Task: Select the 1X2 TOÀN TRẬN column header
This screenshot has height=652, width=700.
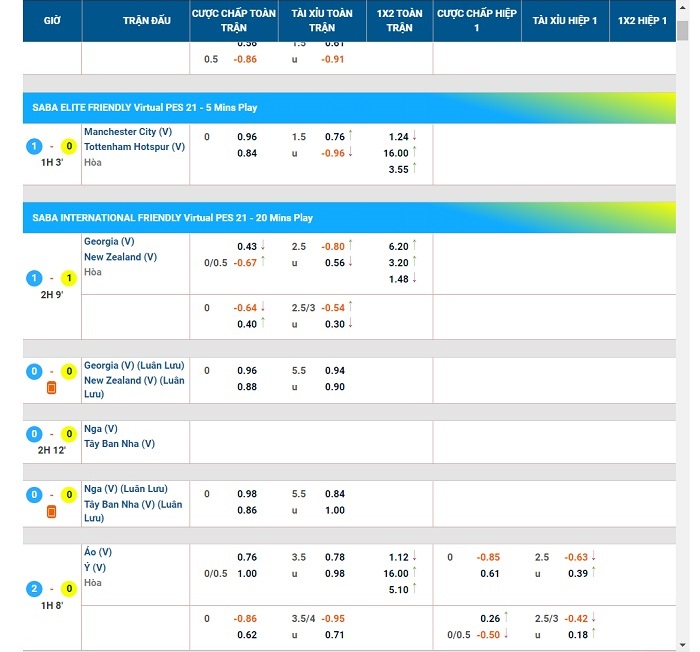Action: pyautogui.click(x=400, y=21)
